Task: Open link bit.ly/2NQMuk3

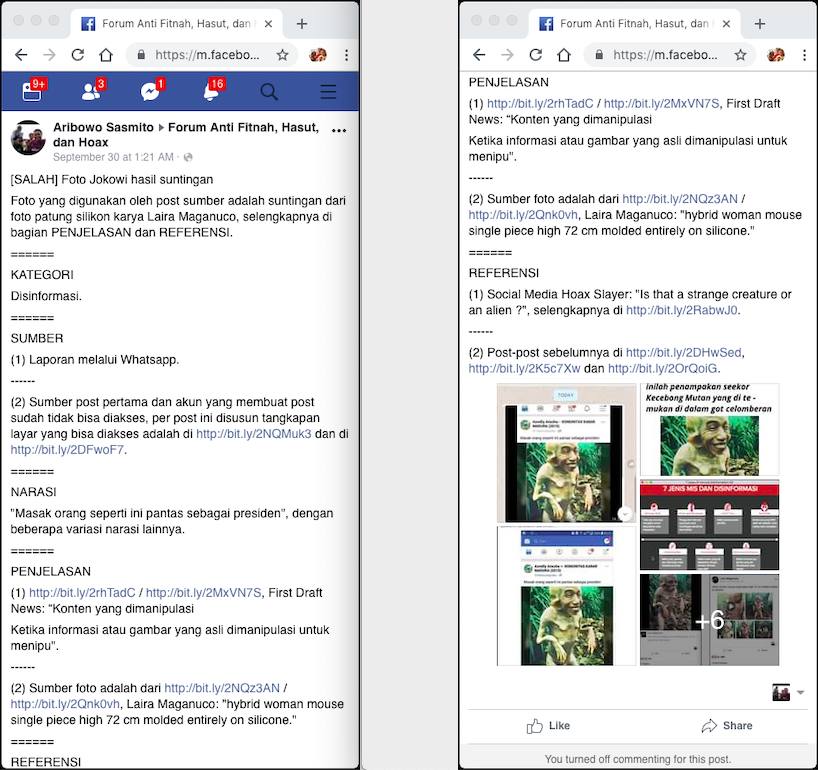Action: click(x=254, y=434)
